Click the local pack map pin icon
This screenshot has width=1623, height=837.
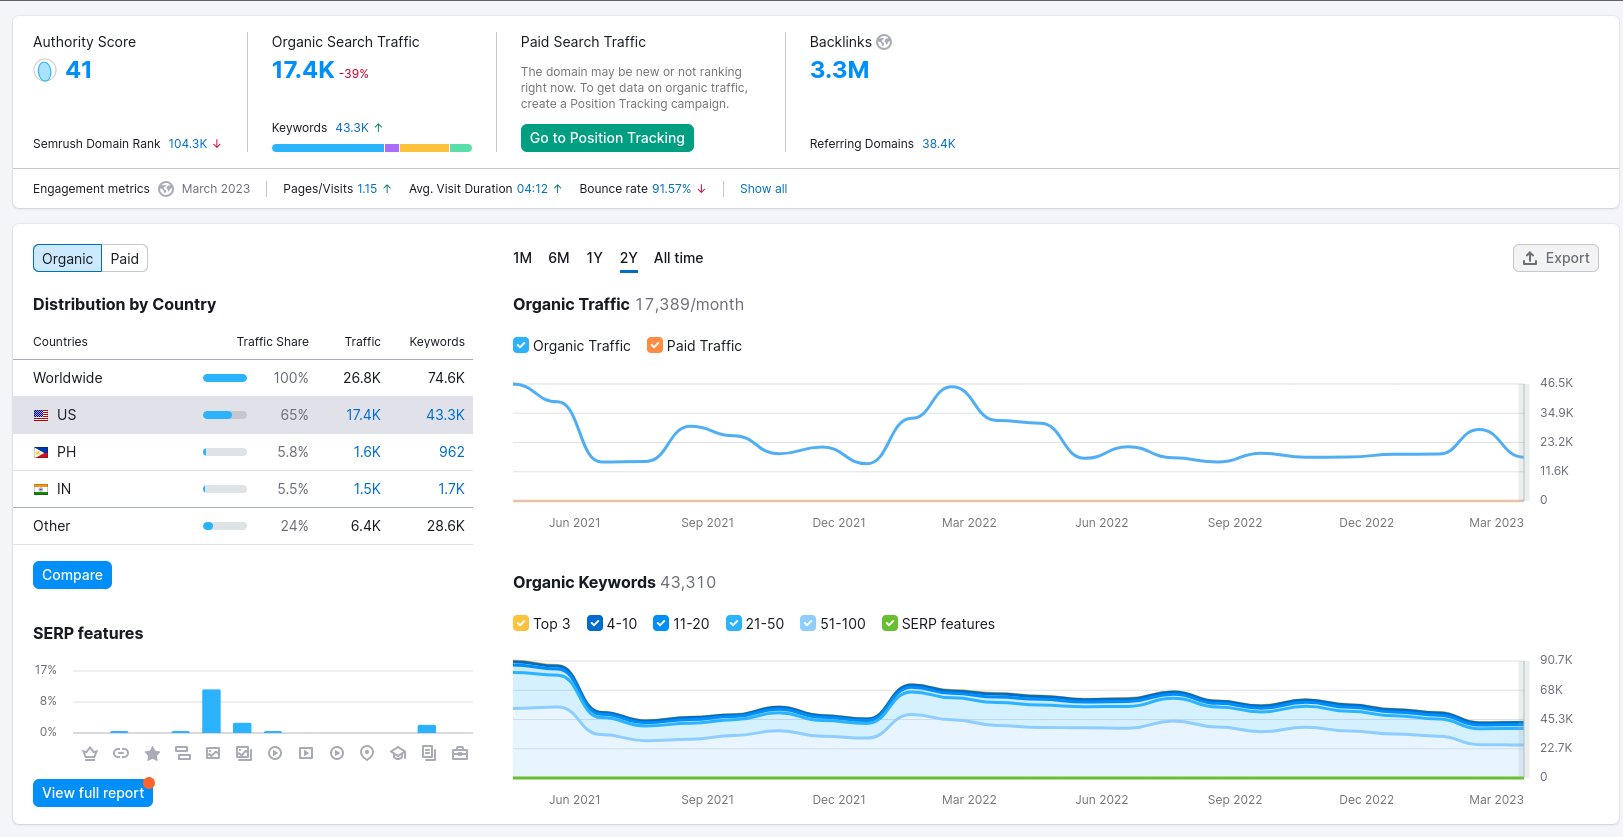click(x=367, y=753)
